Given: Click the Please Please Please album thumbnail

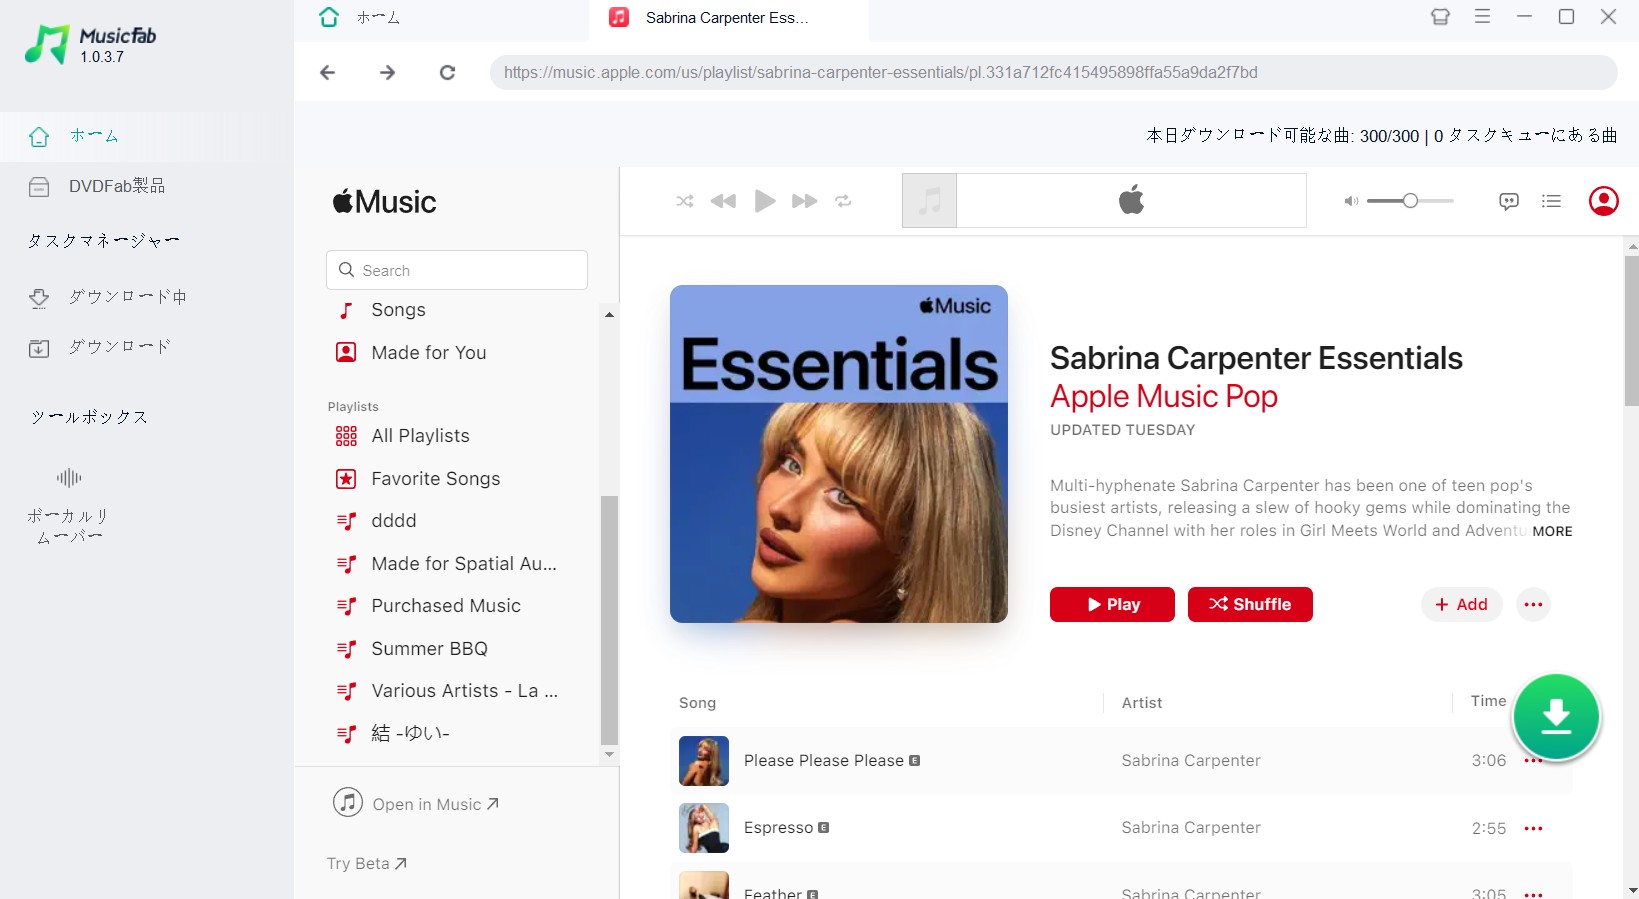Looking at the screenshot, I should coord(704,761).
